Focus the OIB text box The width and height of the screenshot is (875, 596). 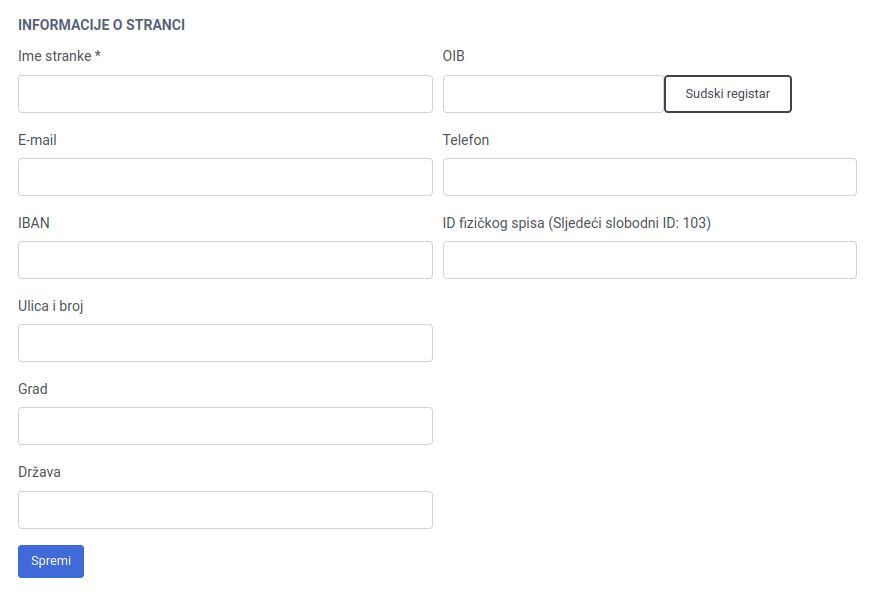coord(552,94)
